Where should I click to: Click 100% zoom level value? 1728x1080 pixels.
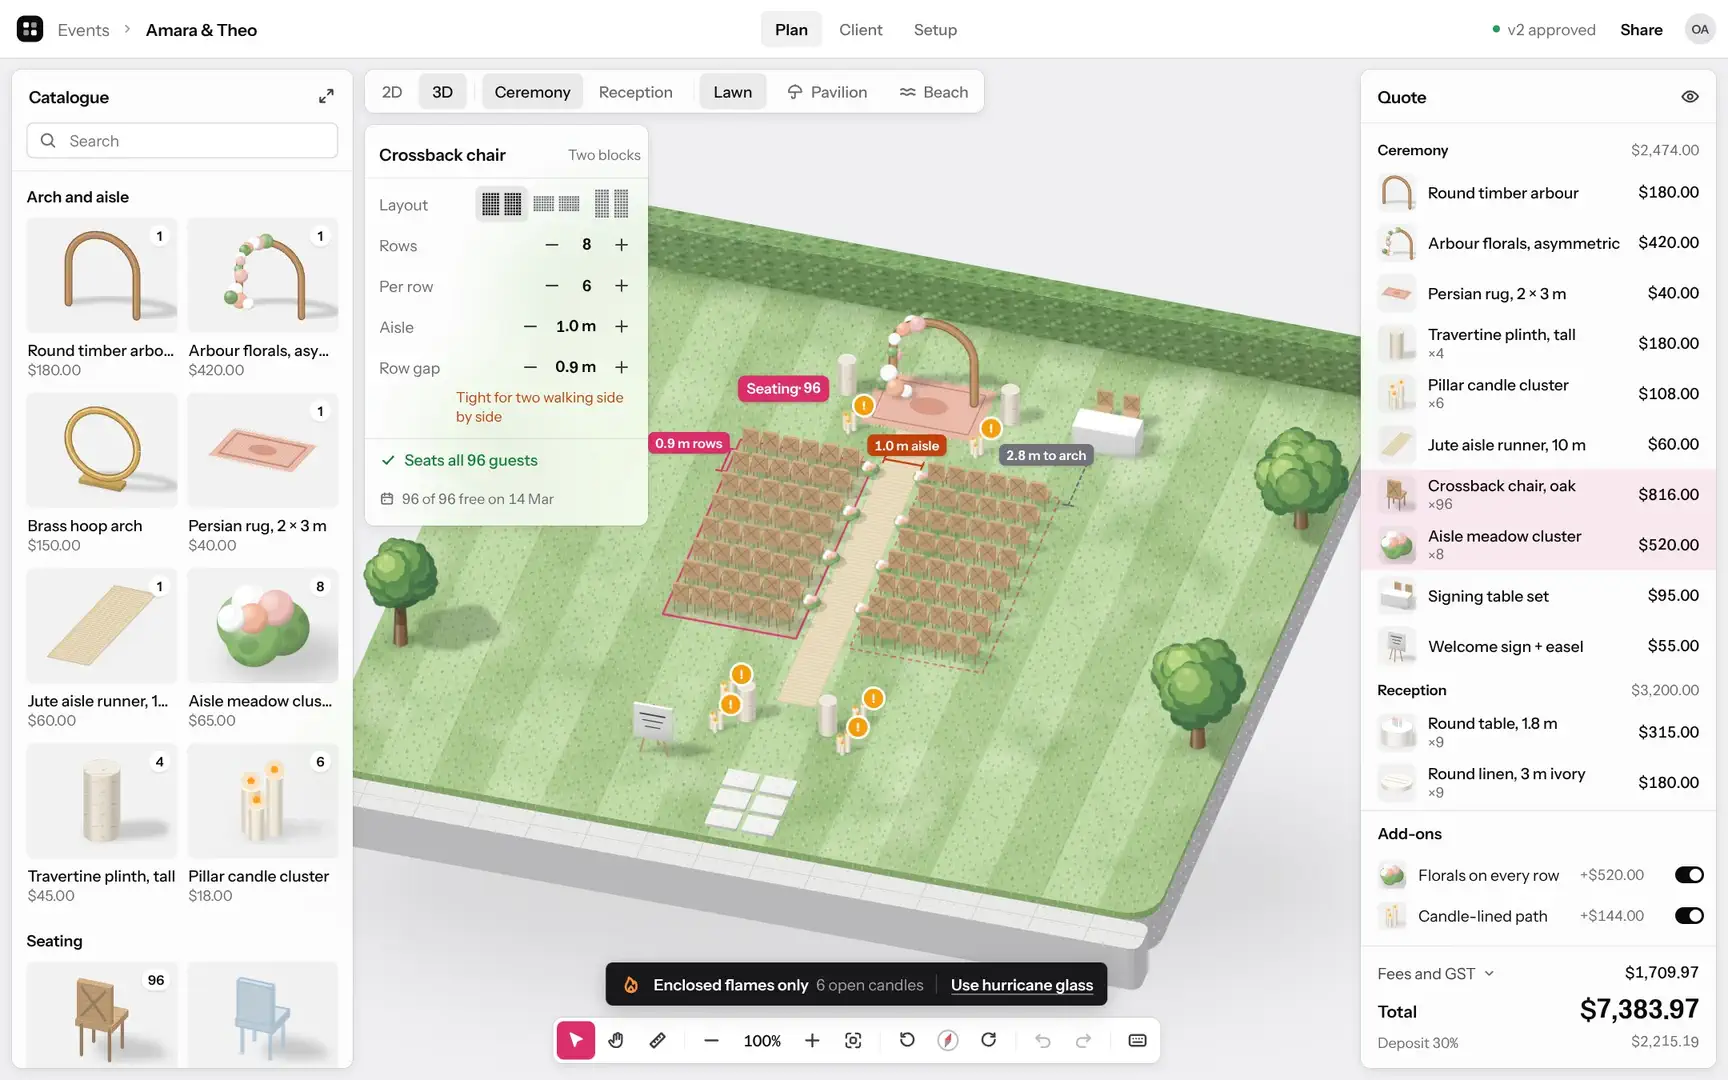click(x=762, y=1041)
